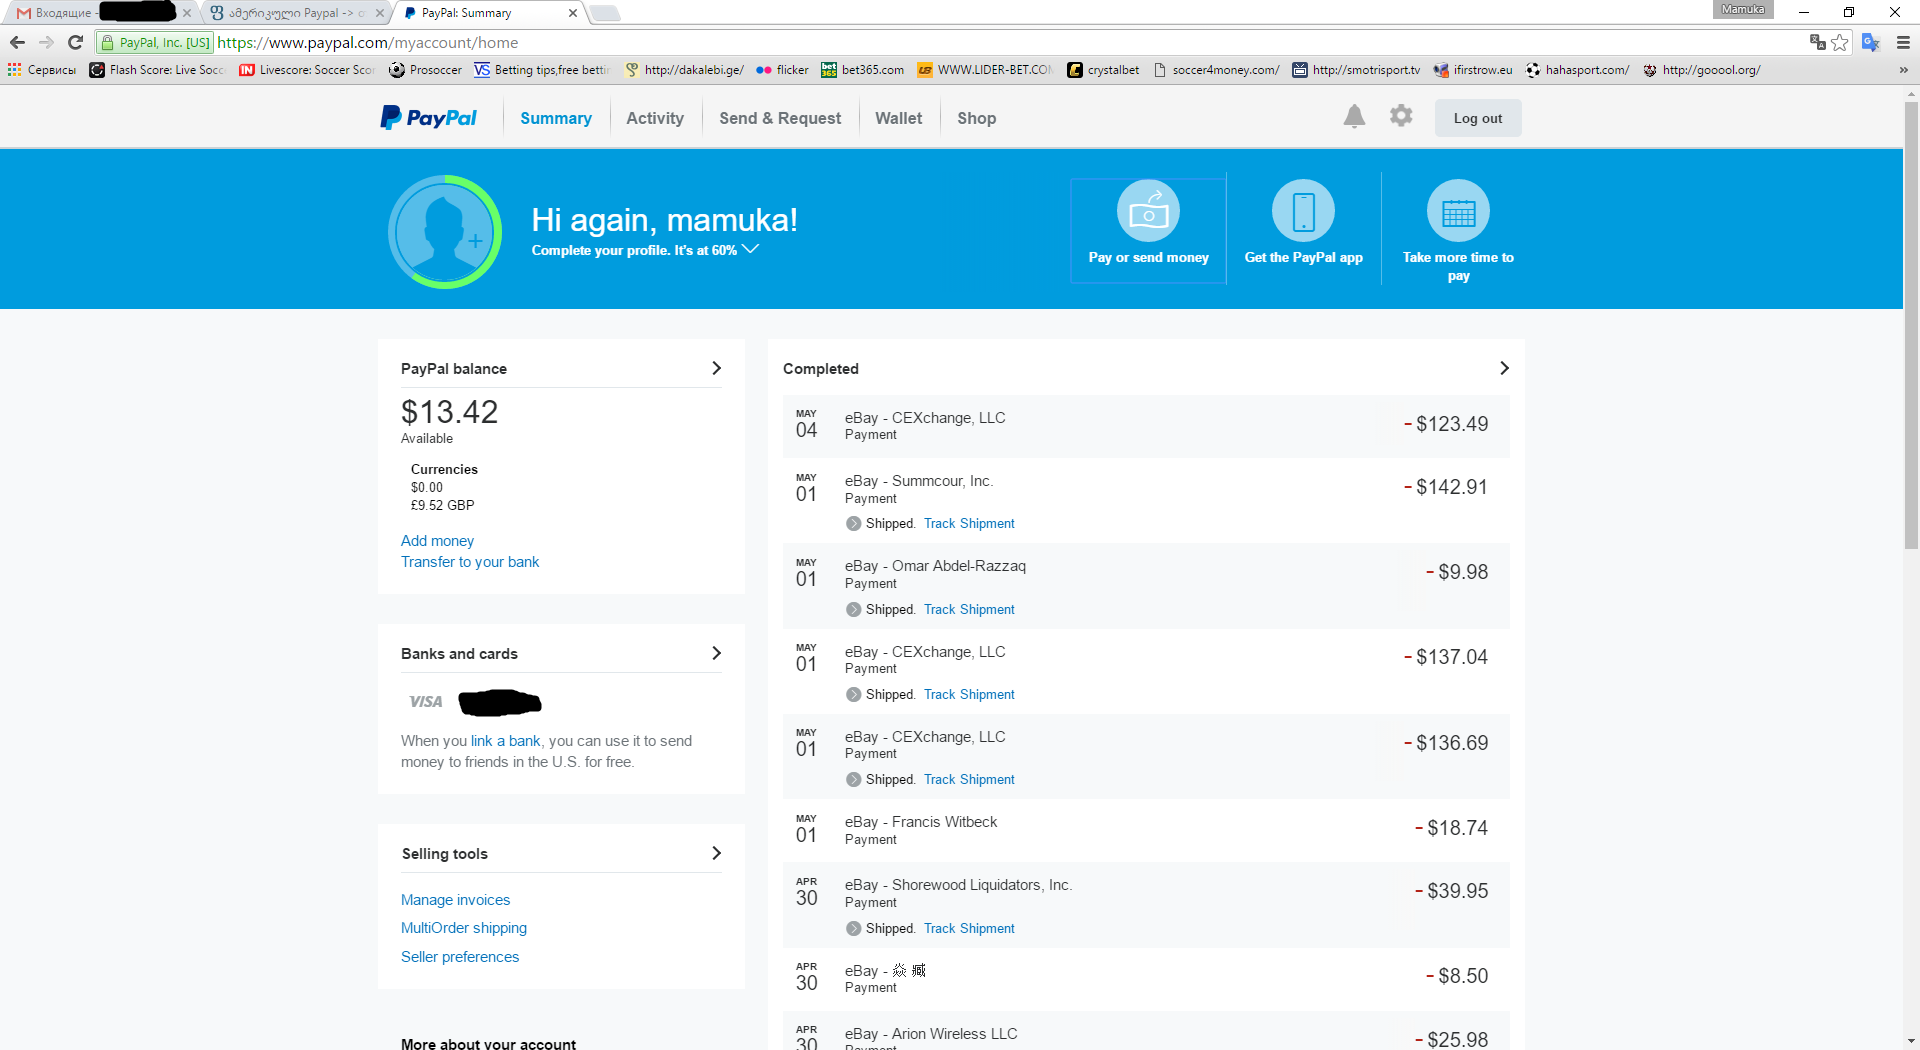Open the Flash Score bookmark
This screenshot has height=1050, width=1920.
157,70
